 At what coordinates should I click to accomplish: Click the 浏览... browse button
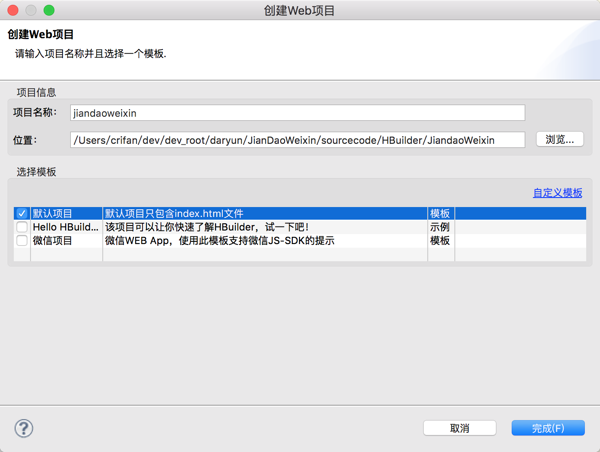click(559, 139)
